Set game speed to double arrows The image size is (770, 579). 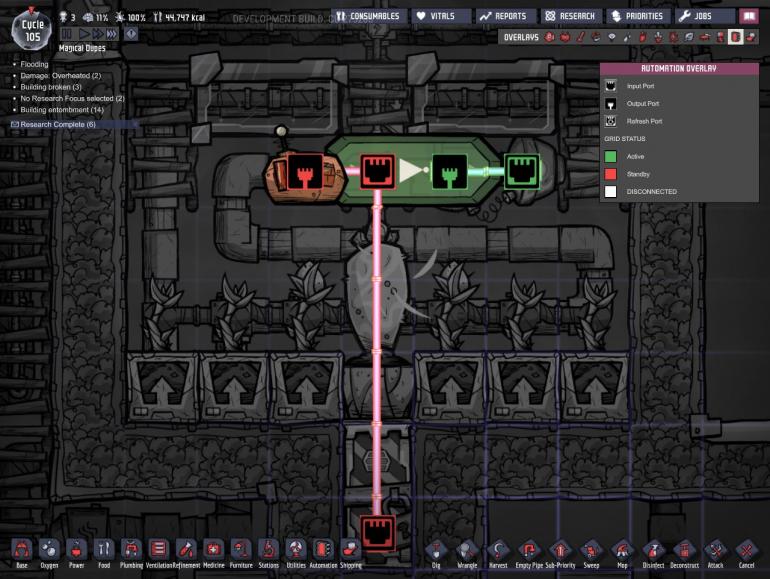click(x=98, y=34)
